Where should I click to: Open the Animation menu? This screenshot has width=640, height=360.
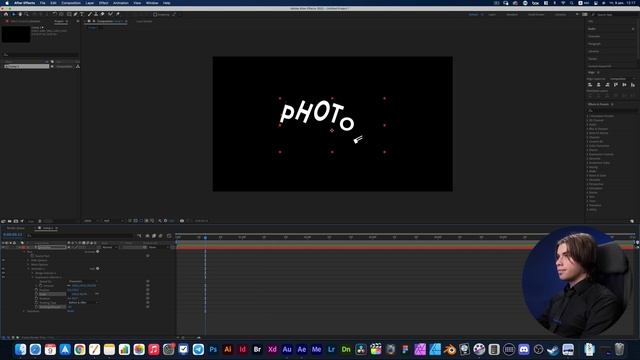120,3
